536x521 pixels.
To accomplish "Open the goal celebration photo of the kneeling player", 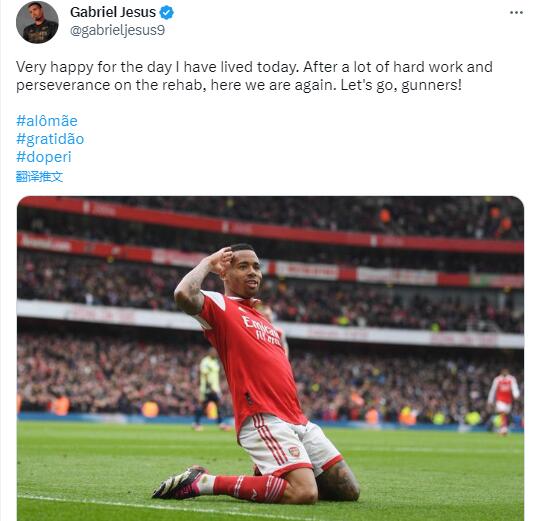I will [x=270, y=358].
